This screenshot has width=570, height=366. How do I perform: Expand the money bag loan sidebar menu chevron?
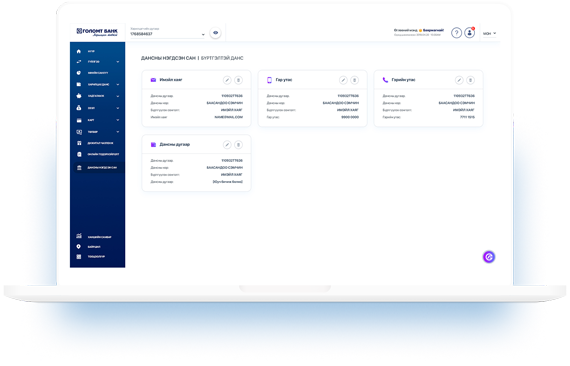tap(118, 108)
